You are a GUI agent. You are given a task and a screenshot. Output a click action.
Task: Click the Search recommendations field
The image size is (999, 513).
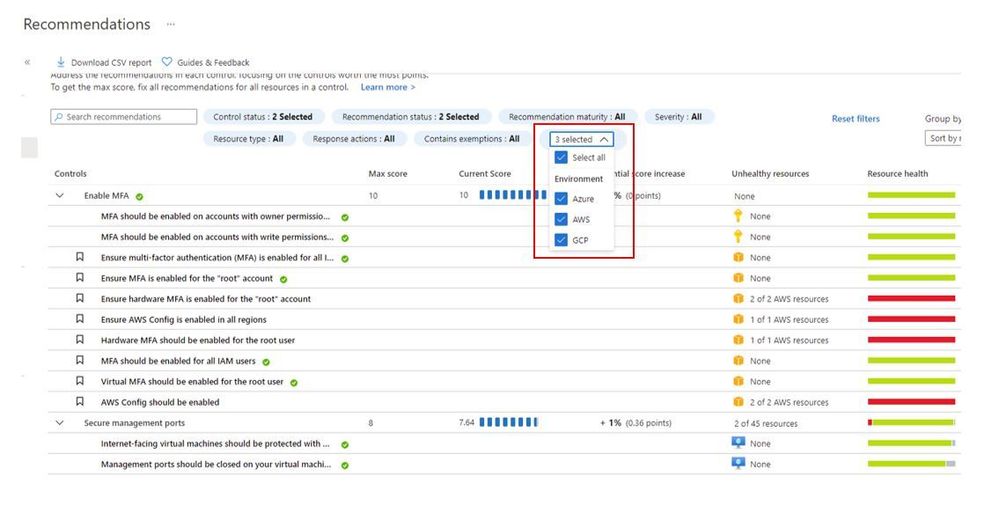click(x=124, y=117)
